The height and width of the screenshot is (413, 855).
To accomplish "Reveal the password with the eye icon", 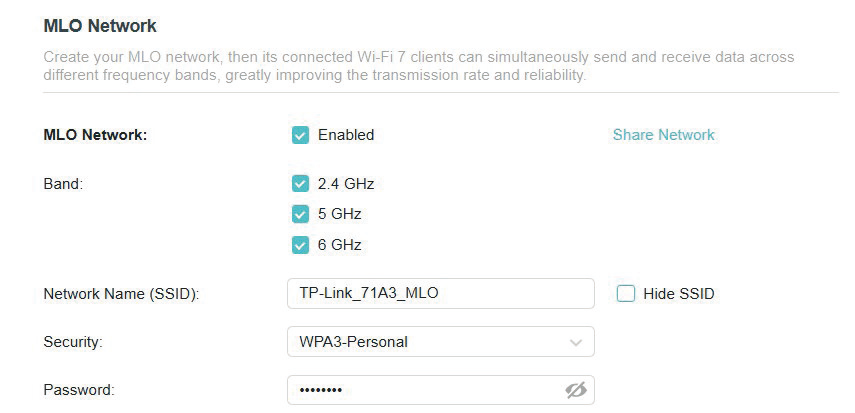I will [x=575, y=390].
